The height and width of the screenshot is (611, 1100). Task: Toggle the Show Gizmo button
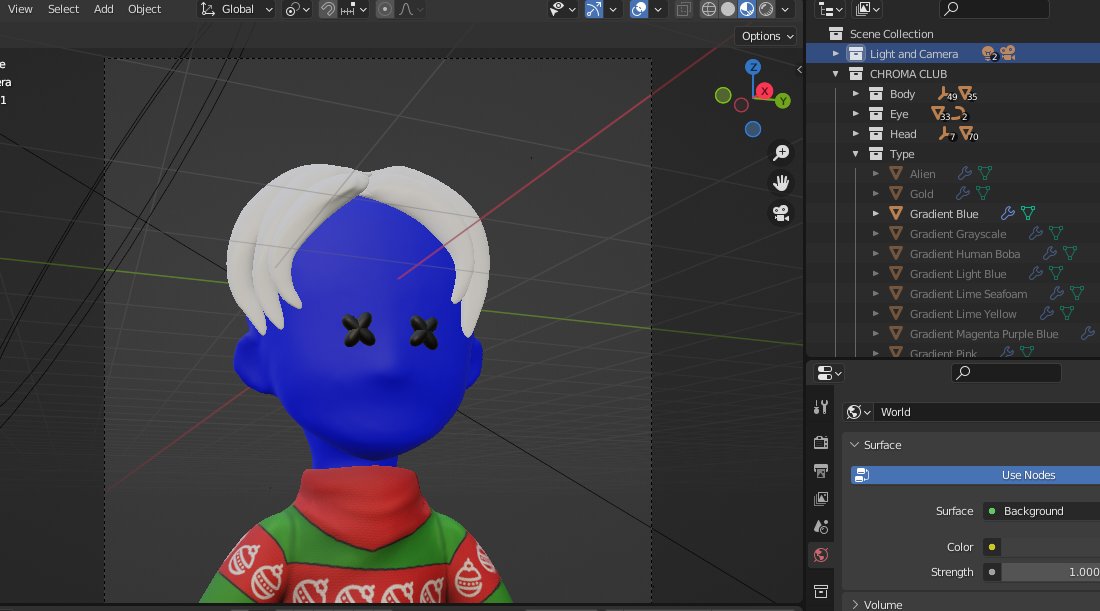pyautogui.click(x=593, y=9)
